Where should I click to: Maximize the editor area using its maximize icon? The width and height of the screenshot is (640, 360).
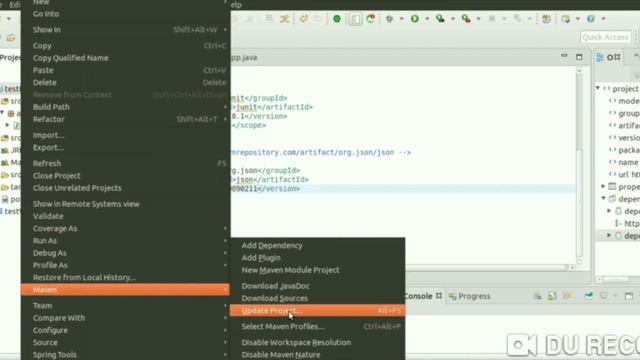point(579,57)
